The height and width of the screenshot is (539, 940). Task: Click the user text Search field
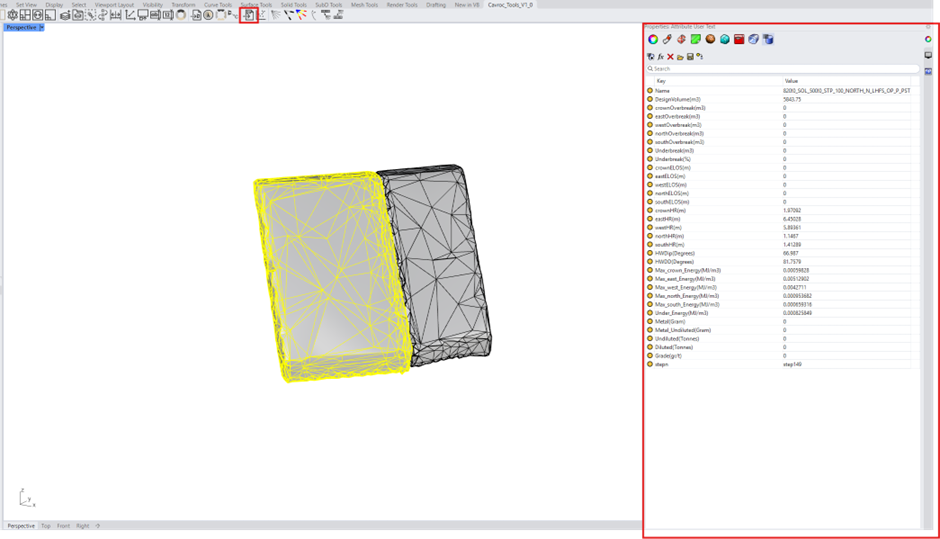pyautogui.click(x=782, y=69)
